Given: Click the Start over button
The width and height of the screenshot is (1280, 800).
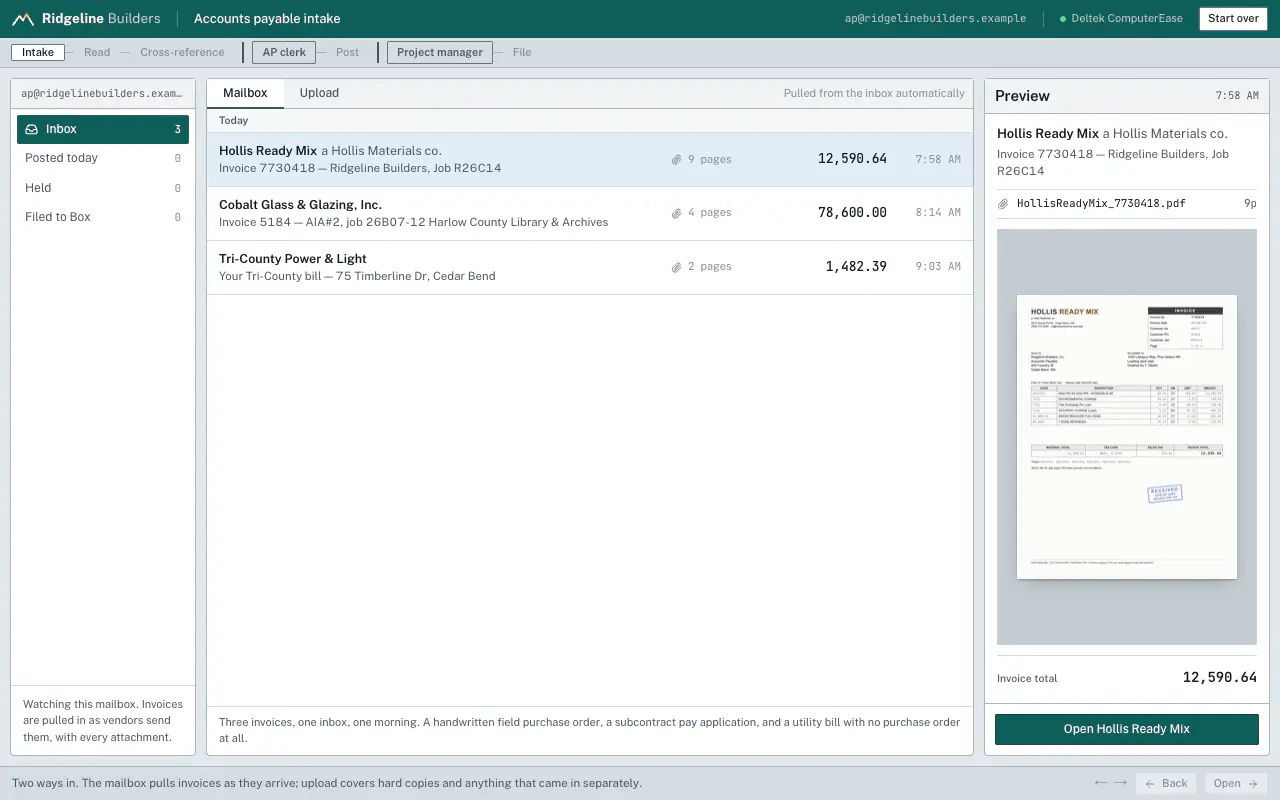Looking at the screenshot, I should click(x=1233, y=19).
